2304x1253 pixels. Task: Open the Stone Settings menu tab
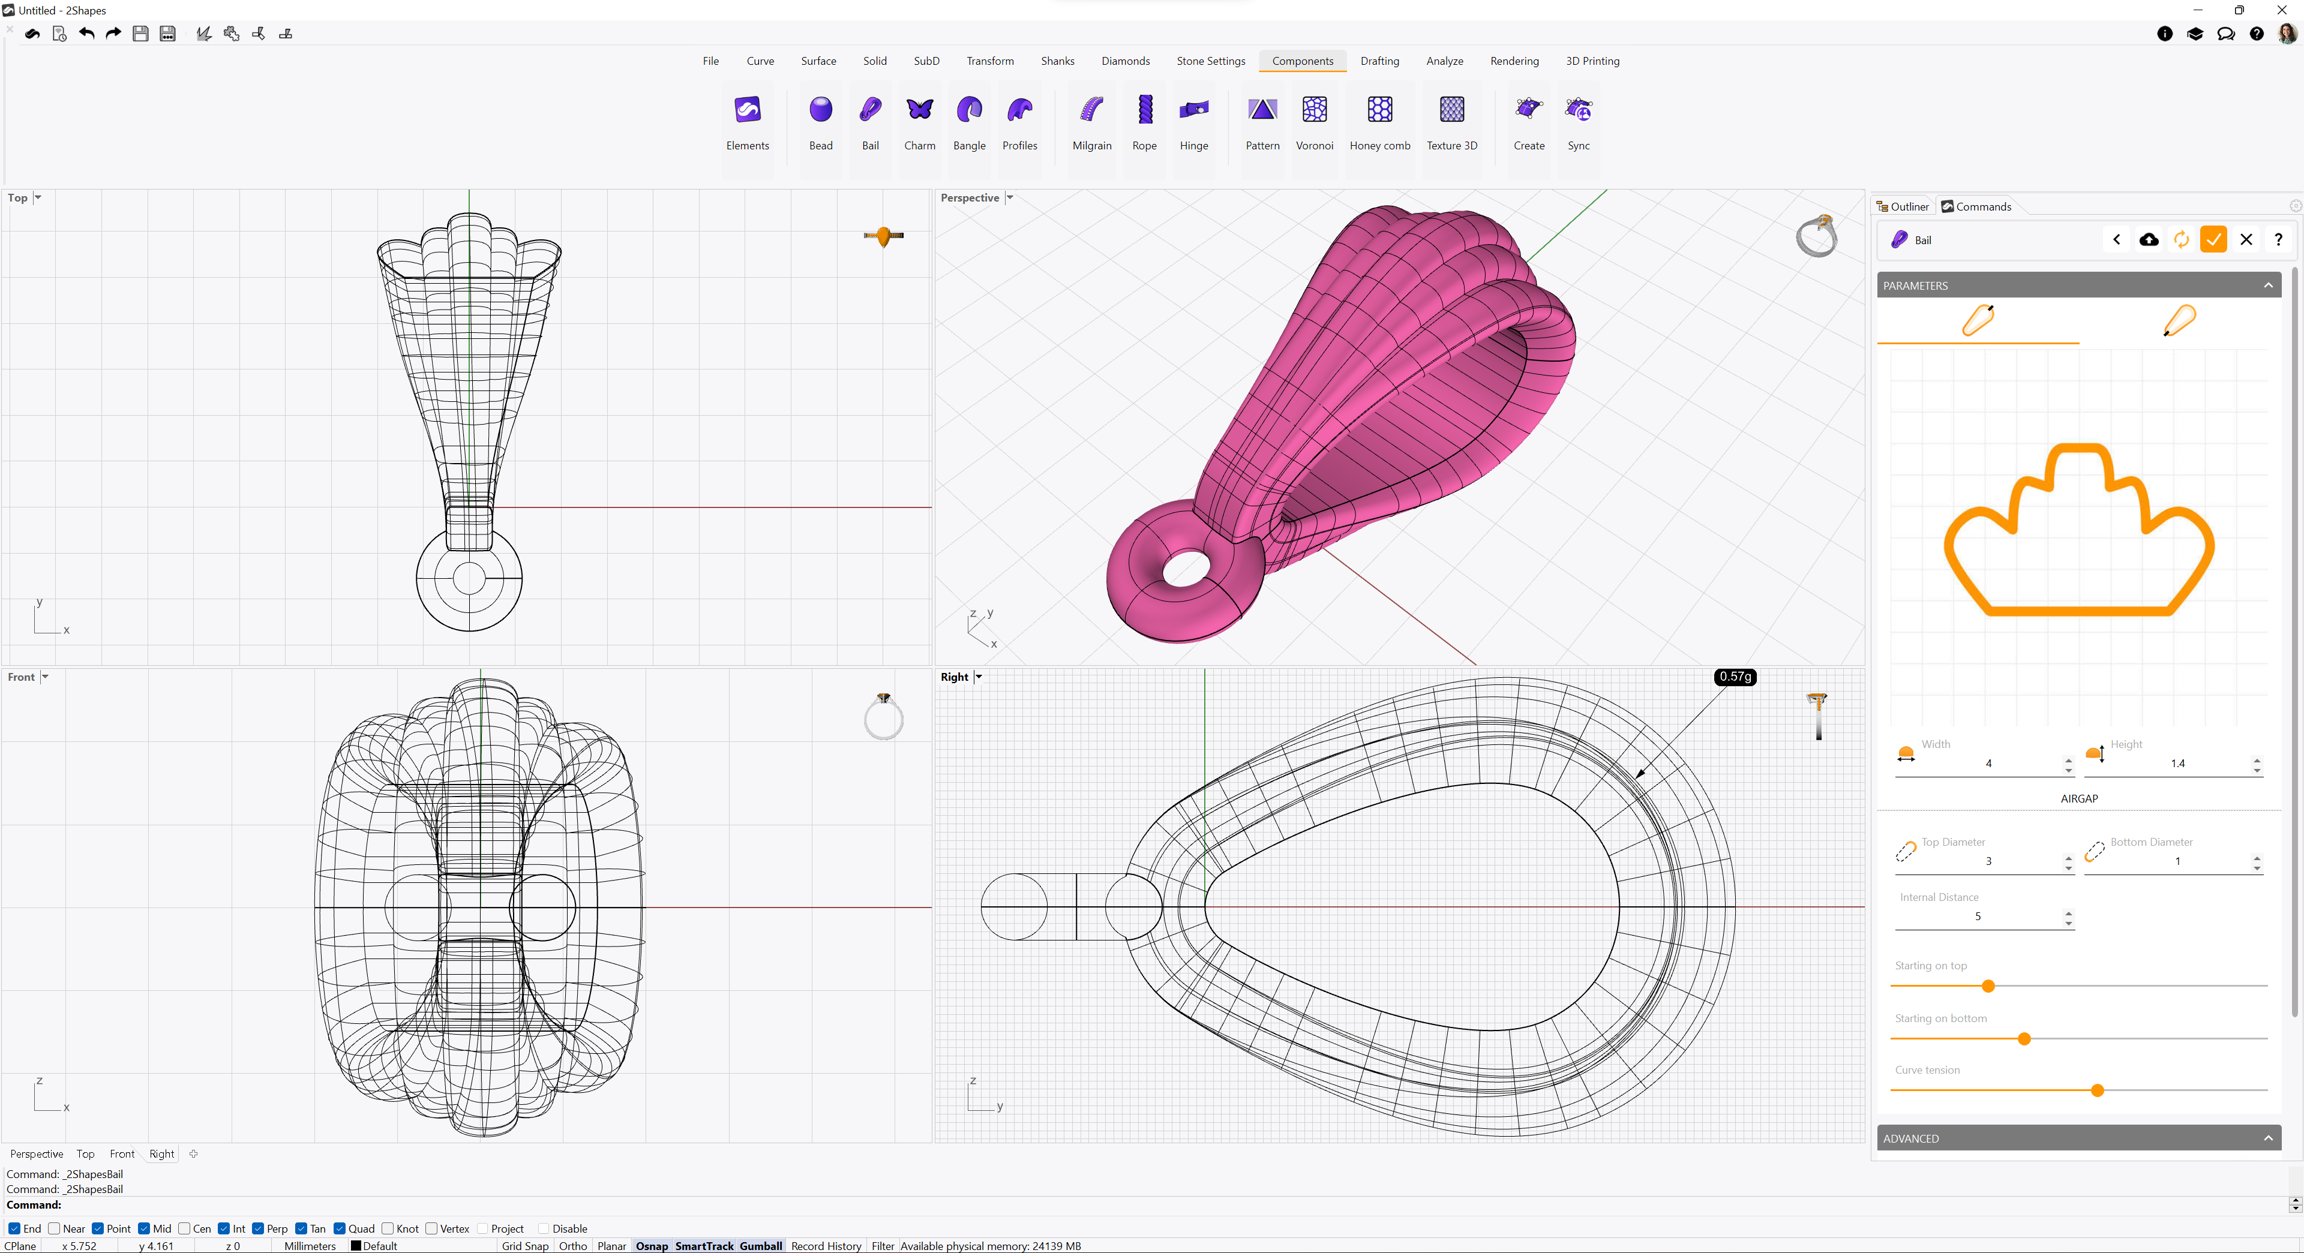click(1210, 61)
